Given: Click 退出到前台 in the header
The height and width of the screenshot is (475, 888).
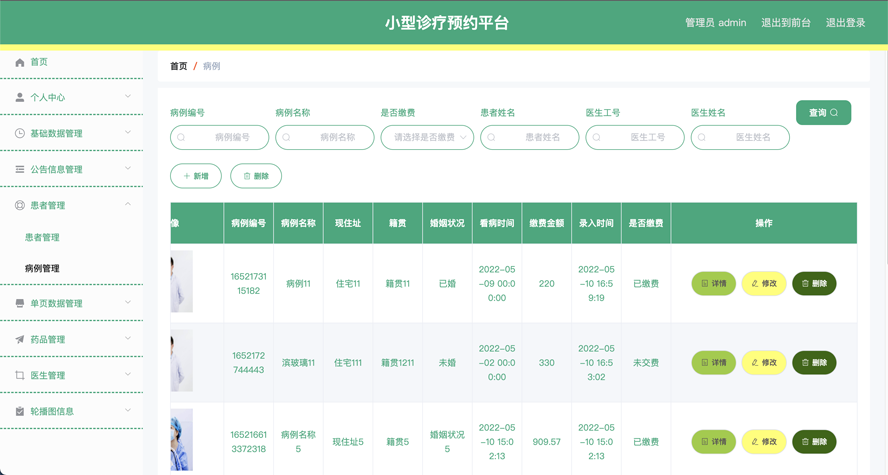Looking at the screenshot, I should tap(786, 23).
